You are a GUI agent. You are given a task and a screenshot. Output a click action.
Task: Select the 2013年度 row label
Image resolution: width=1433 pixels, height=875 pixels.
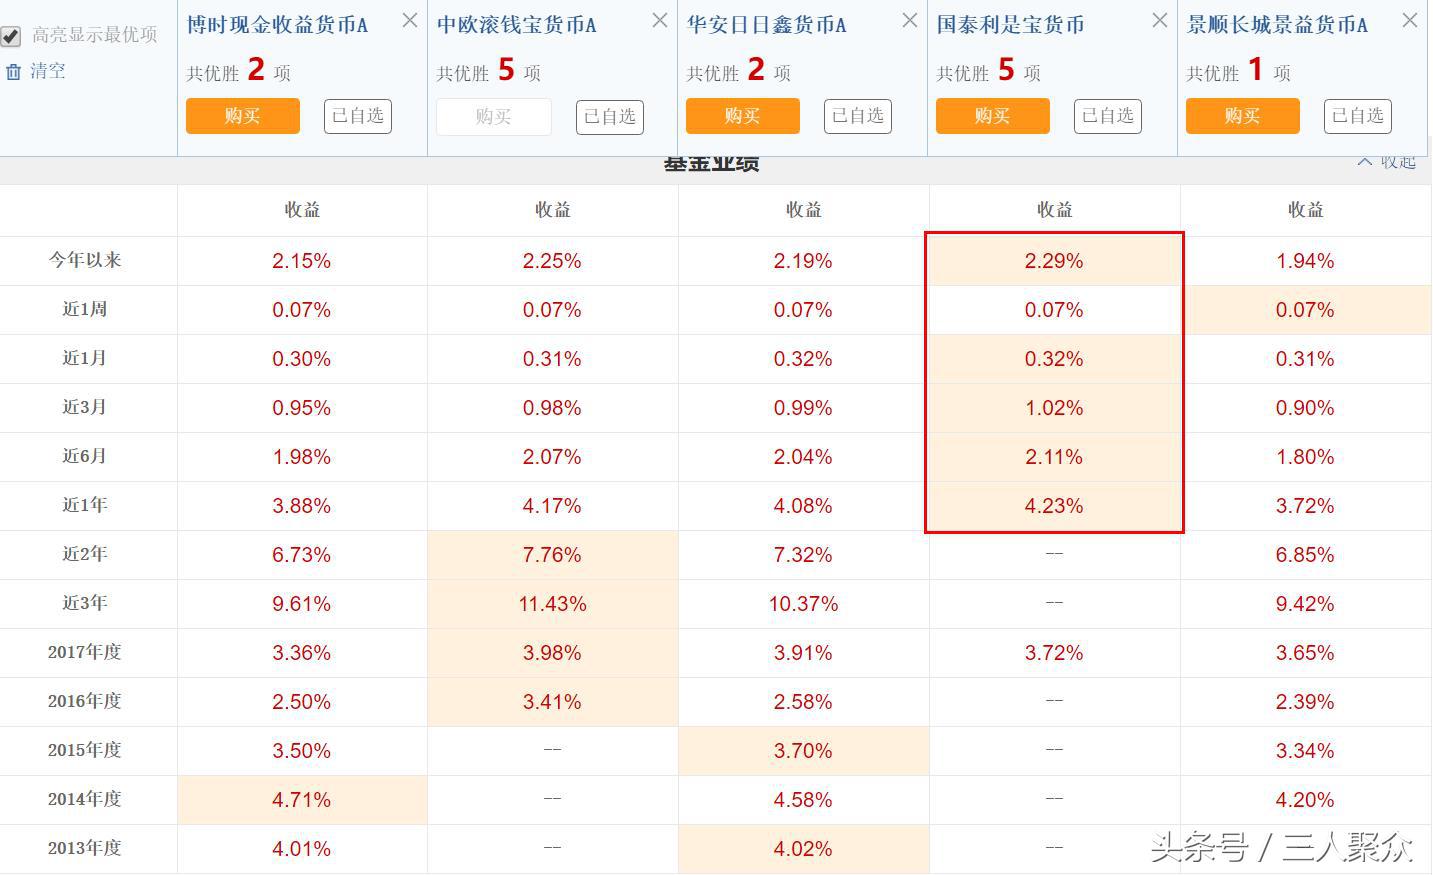[x=85, y=848]
